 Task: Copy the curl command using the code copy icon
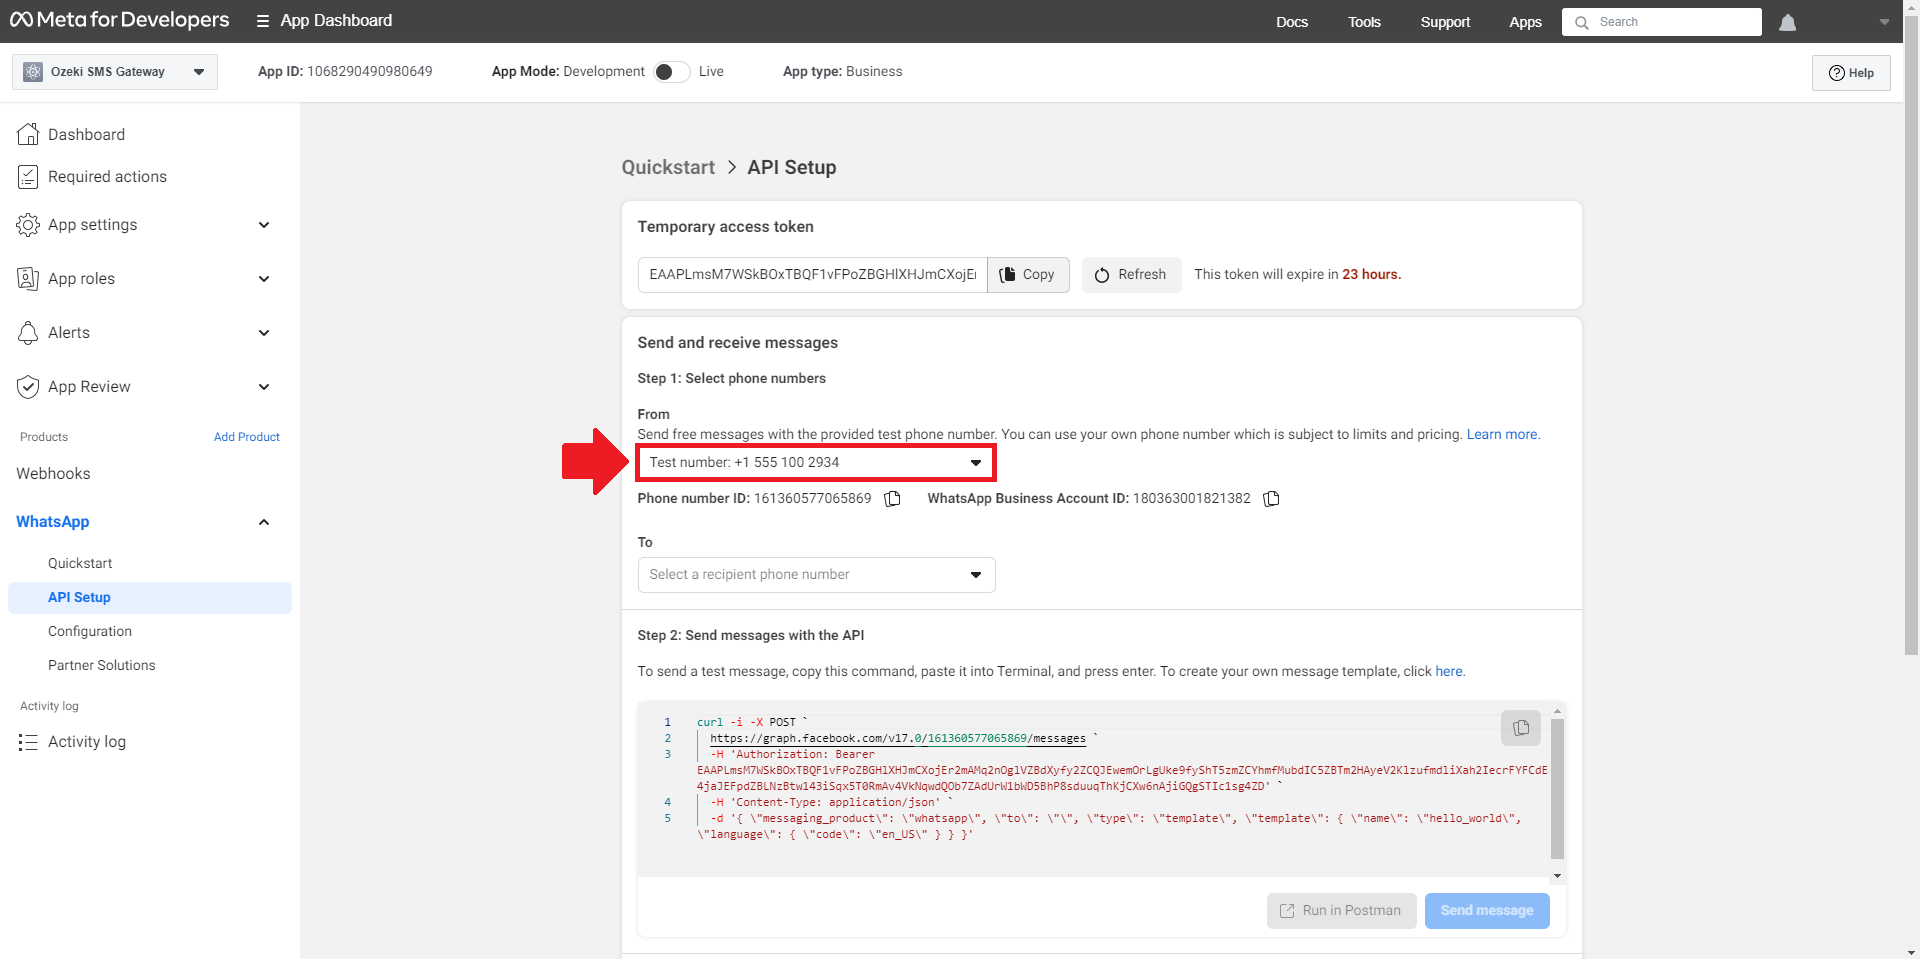pos(1521,728)
